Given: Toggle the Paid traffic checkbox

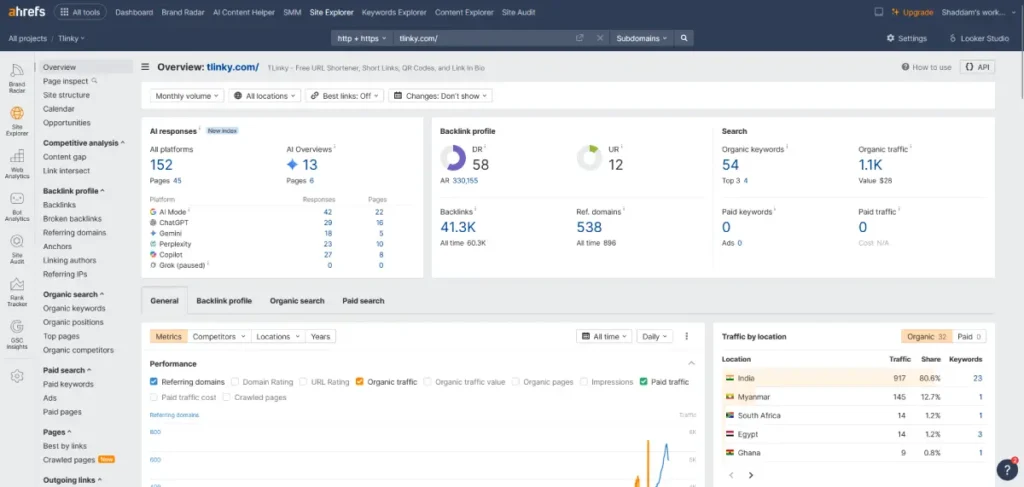Looking at the screenshot, I should pos(643,382).
